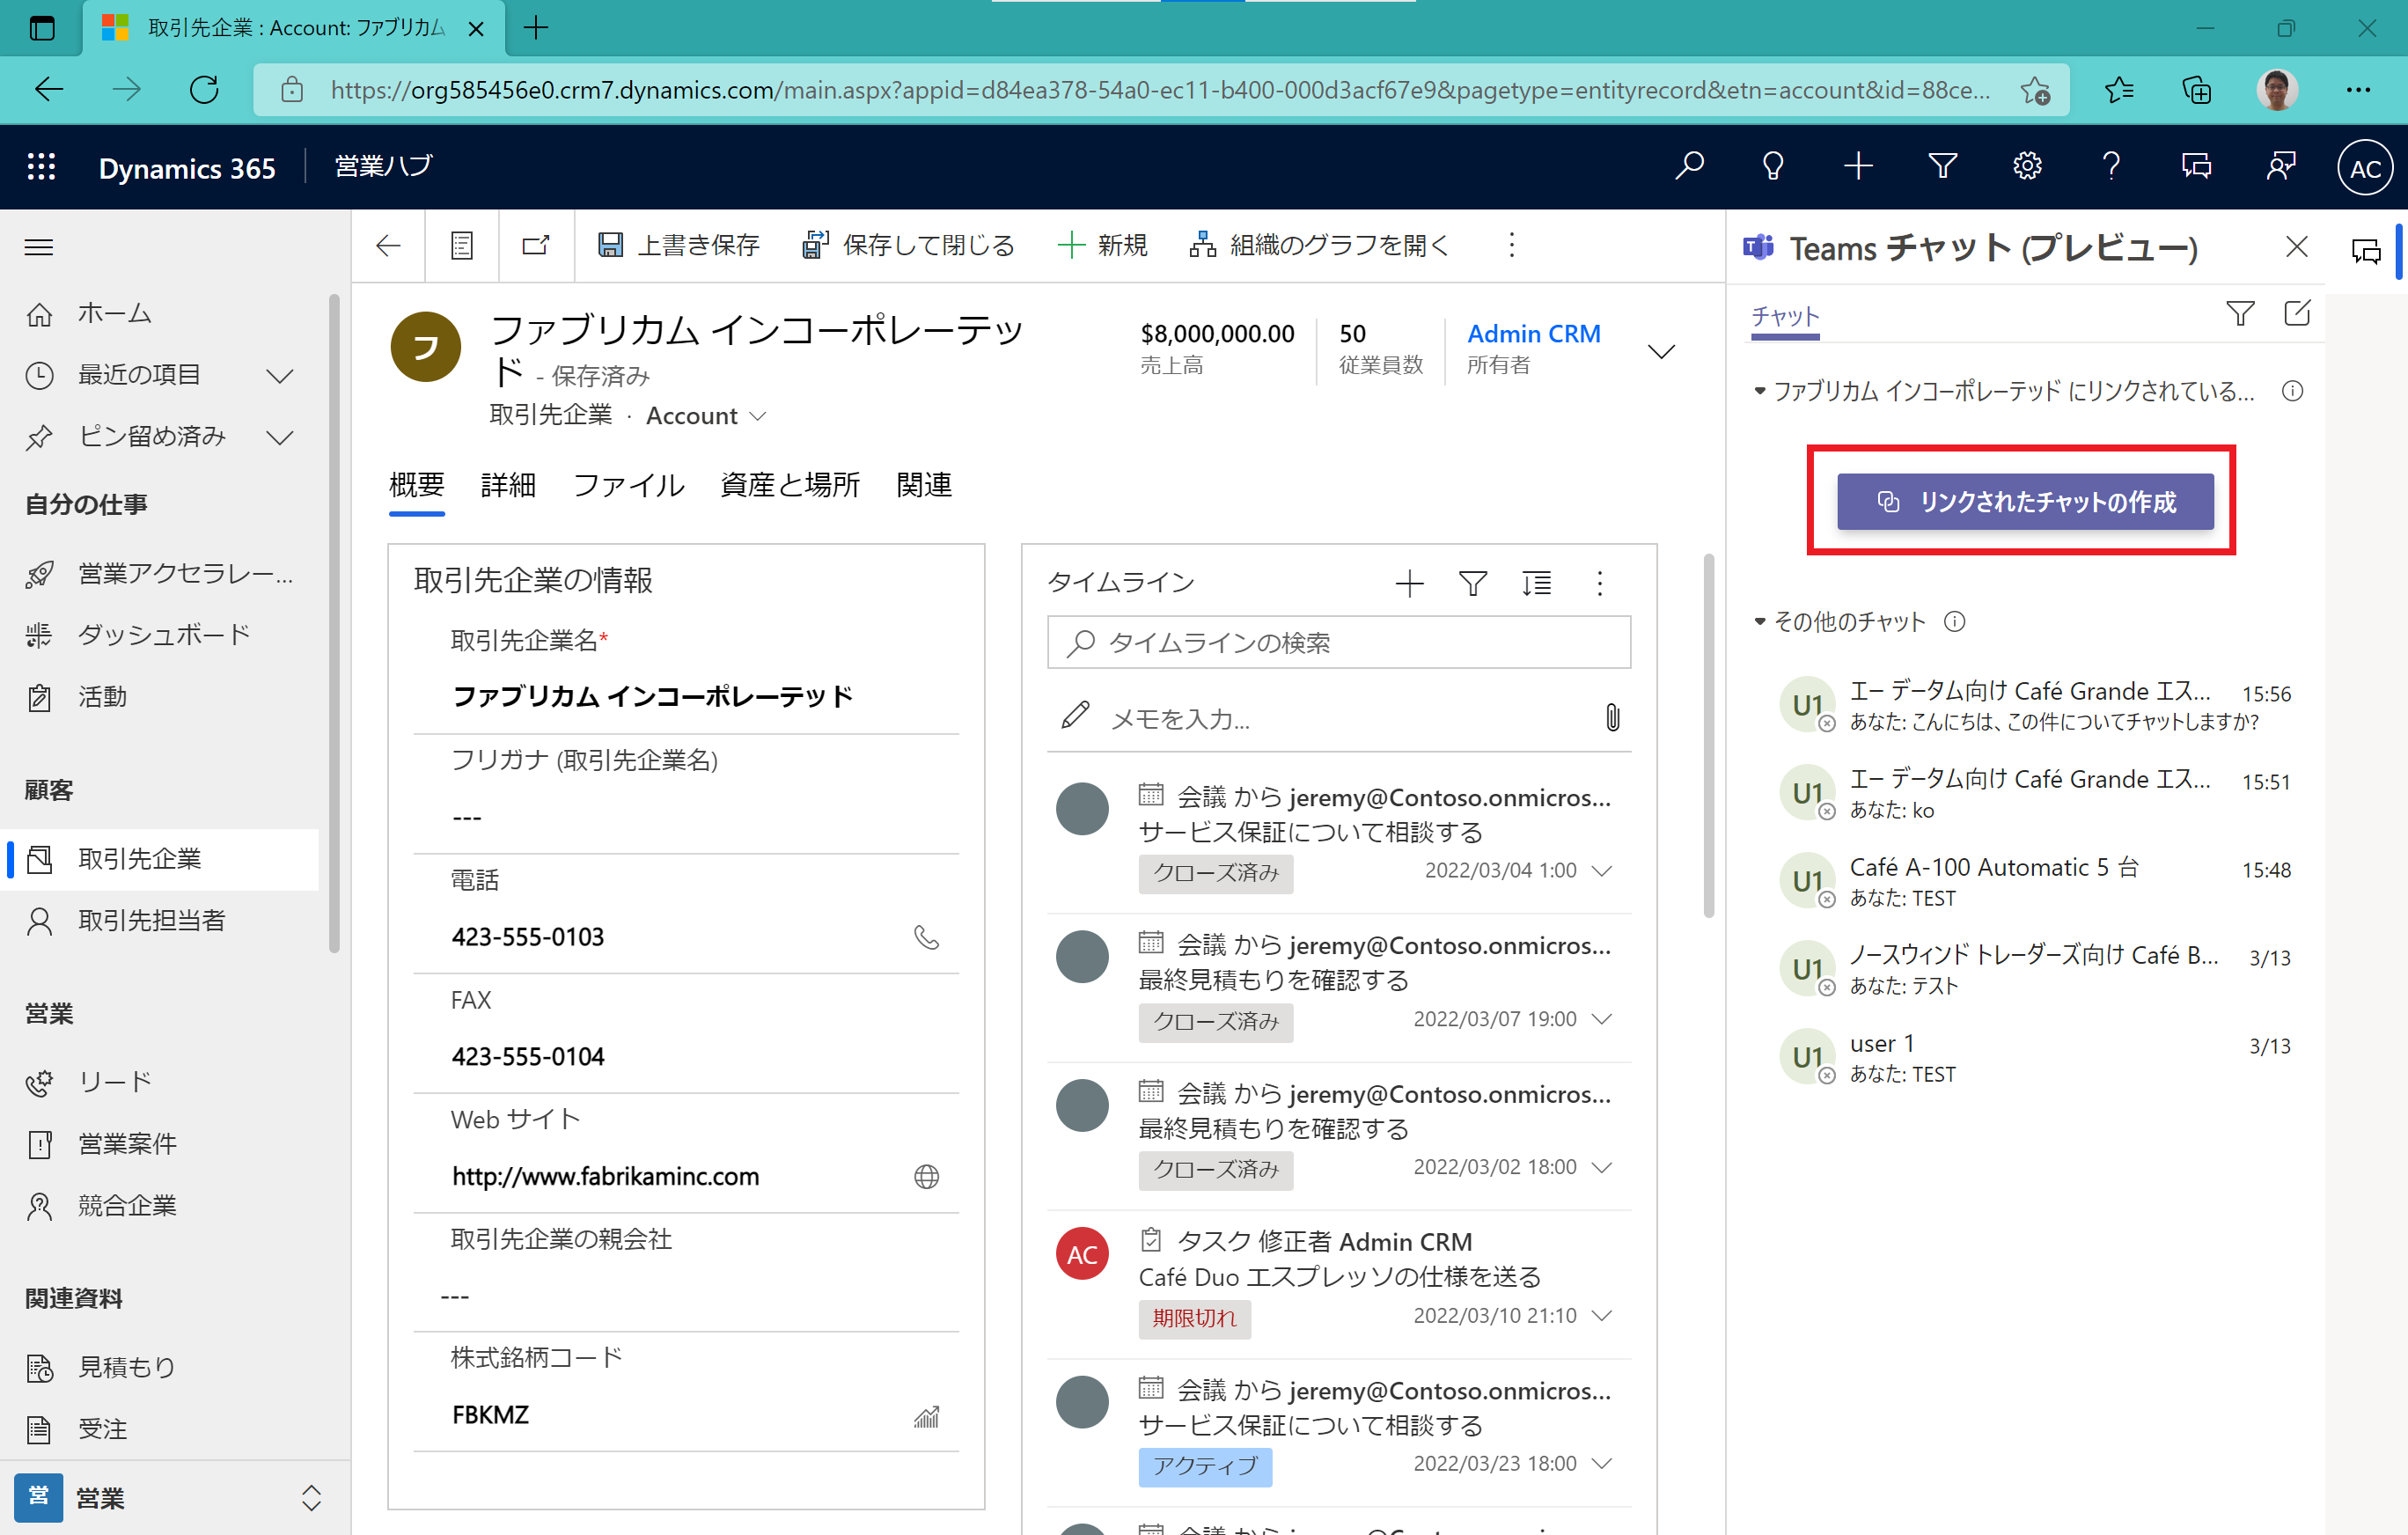2408x1535 pixels.
Task: Click 組織のグラフを開く command
Action: [x=1319, y=245]
